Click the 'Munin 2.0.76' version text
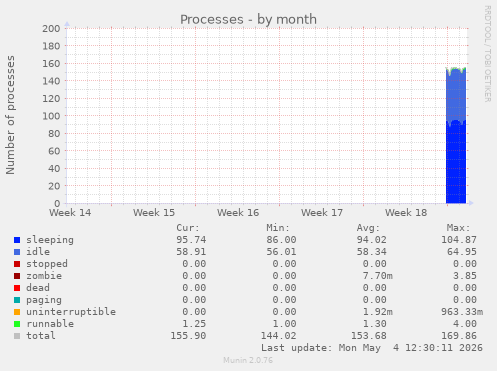Screen dimensions: 497x371 tap(248, 360)
